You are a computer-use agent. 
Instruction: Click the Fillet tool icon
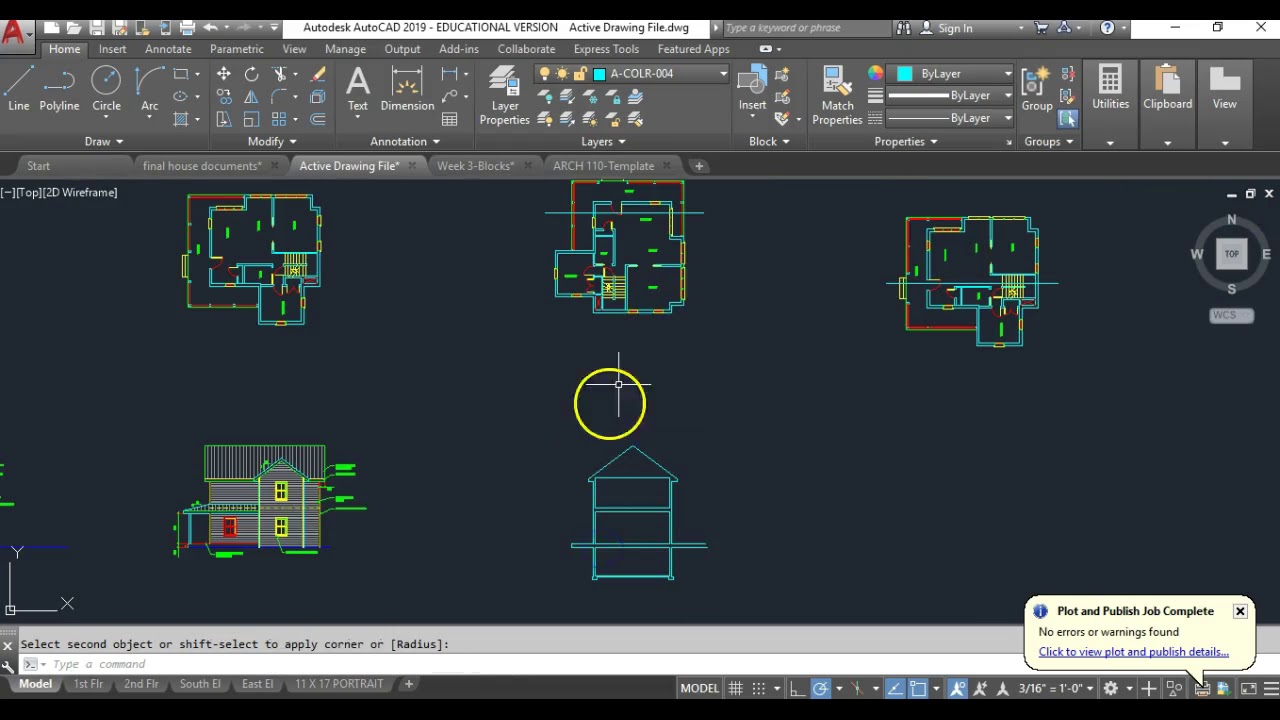point(279,97)
